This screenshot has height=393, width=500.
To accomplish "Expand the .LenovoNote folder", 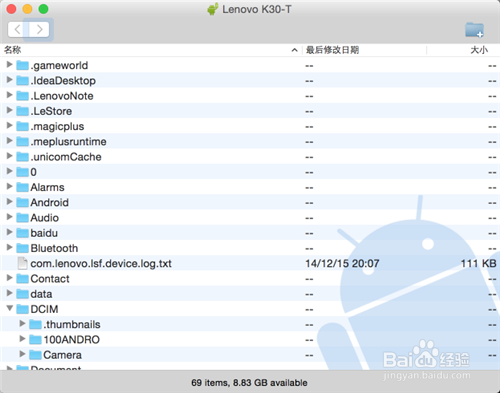I will point(10,95).
